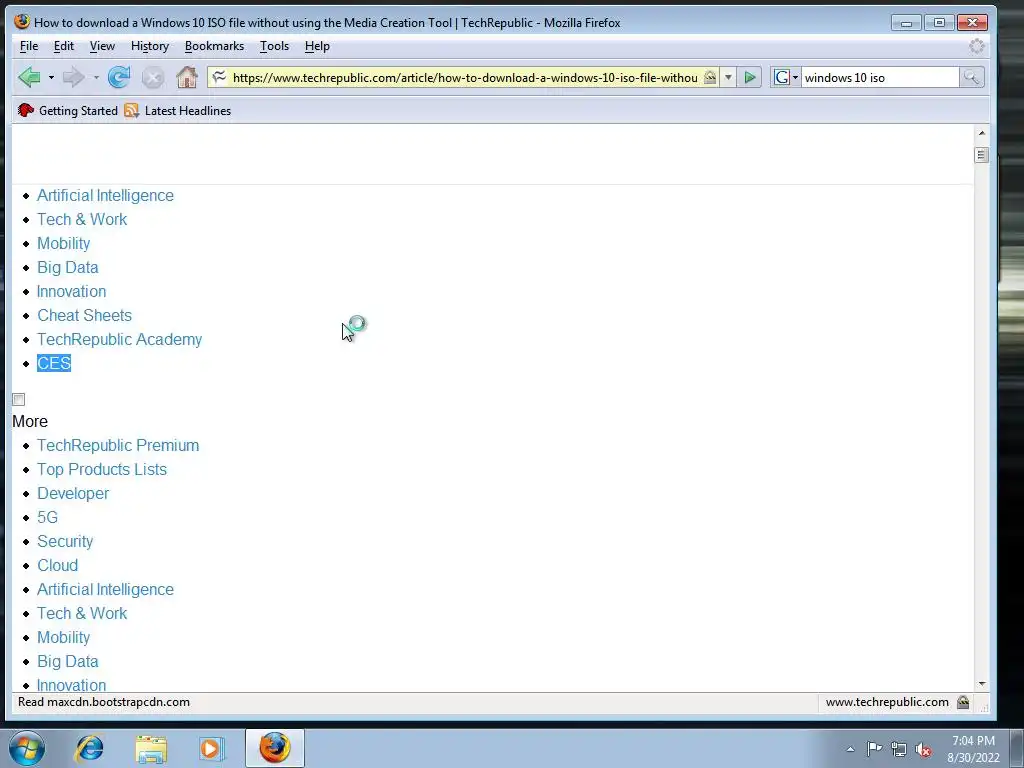Click the lock icon inside the address bar
This screenshot has width=1024, height=768.
pyautogui.click(x=710, y=77)
